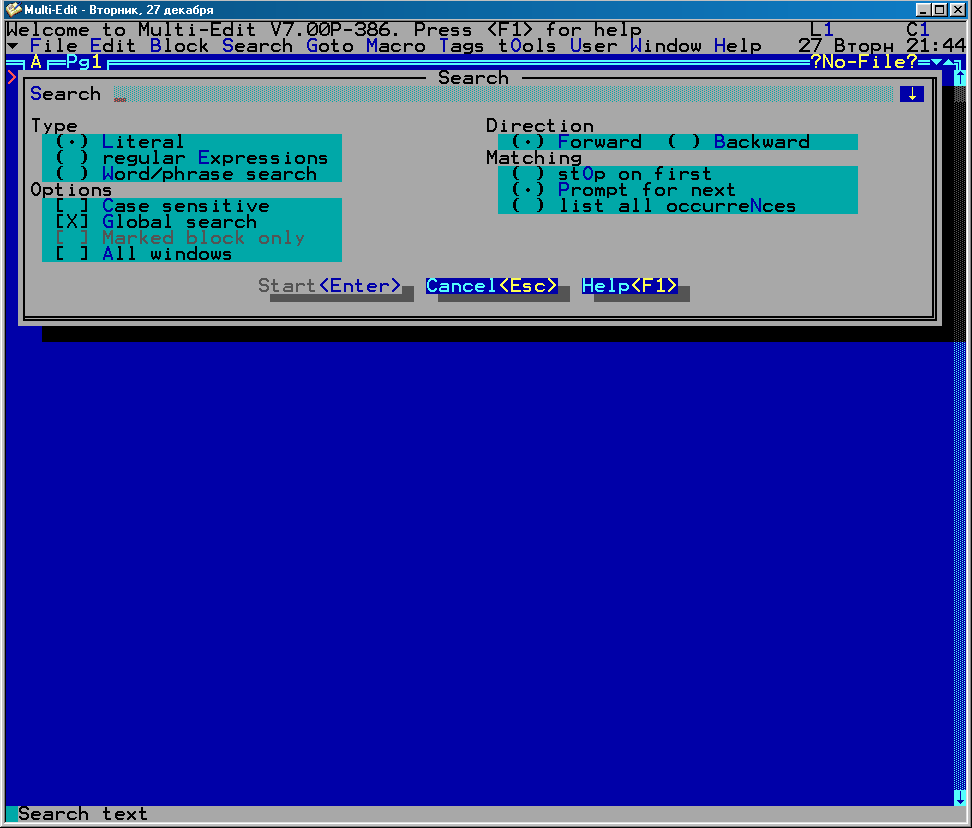Open the Edit menu
The image size is (972, 828).
(113, 46)
